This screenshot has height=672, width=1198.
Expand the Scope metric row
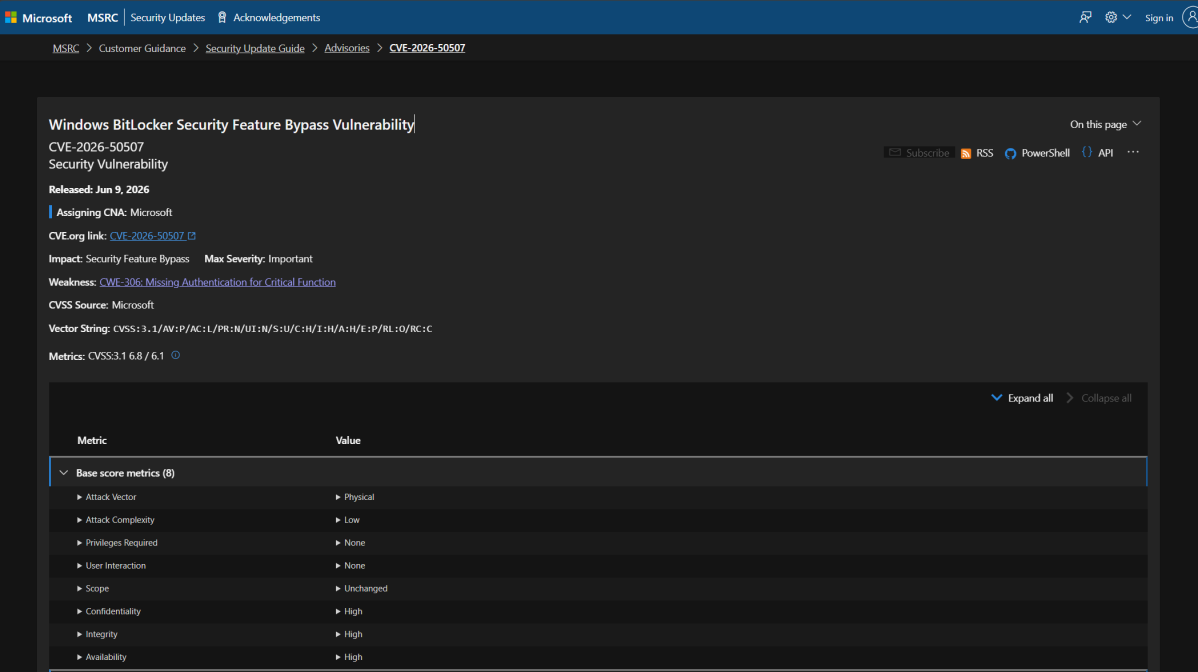point(79,589)
